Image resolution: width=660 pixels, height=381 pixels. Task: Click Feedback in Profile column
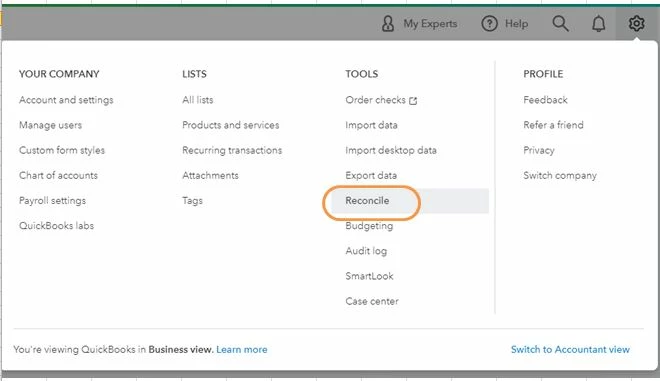pos(545,100)
